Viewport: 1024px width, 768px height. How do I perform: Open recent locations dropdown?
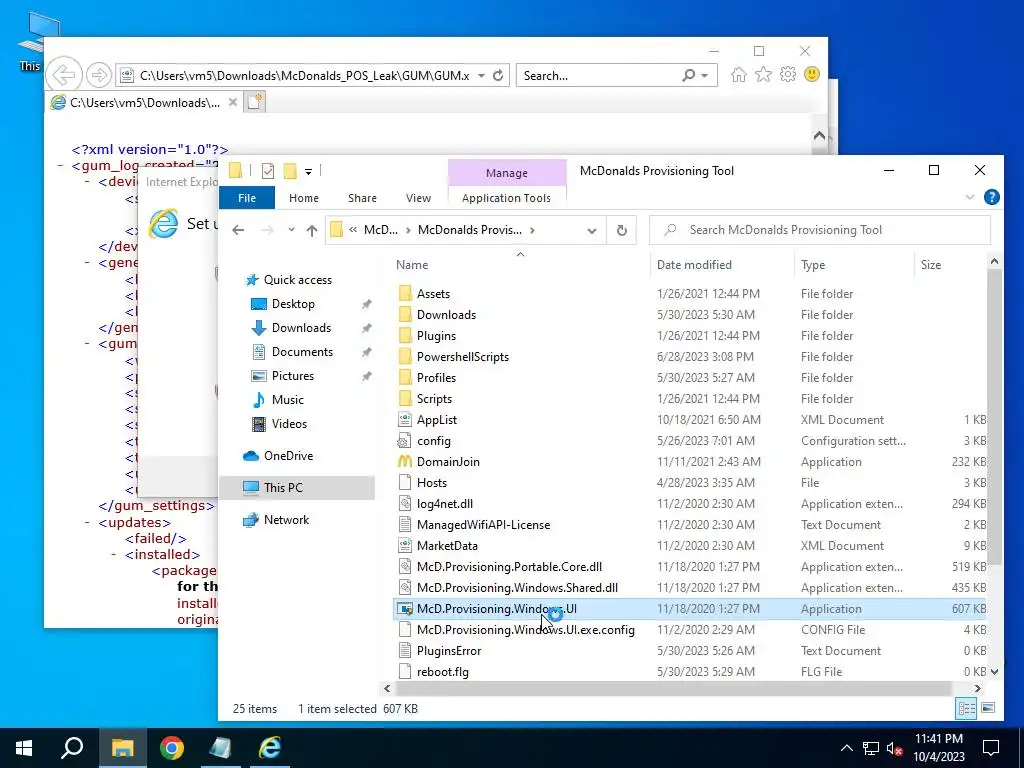pos(291,230)
